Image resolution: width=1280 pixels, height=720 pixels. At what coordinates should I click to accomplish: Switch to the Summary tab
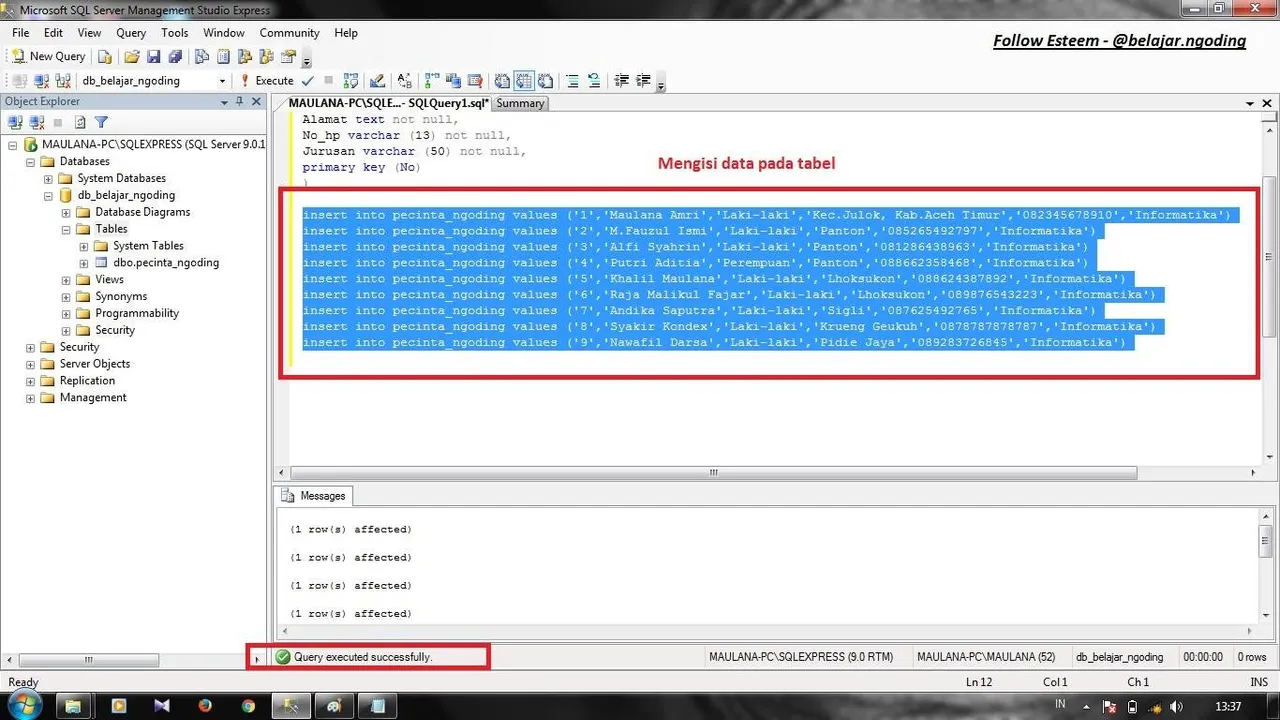point(521,104)
